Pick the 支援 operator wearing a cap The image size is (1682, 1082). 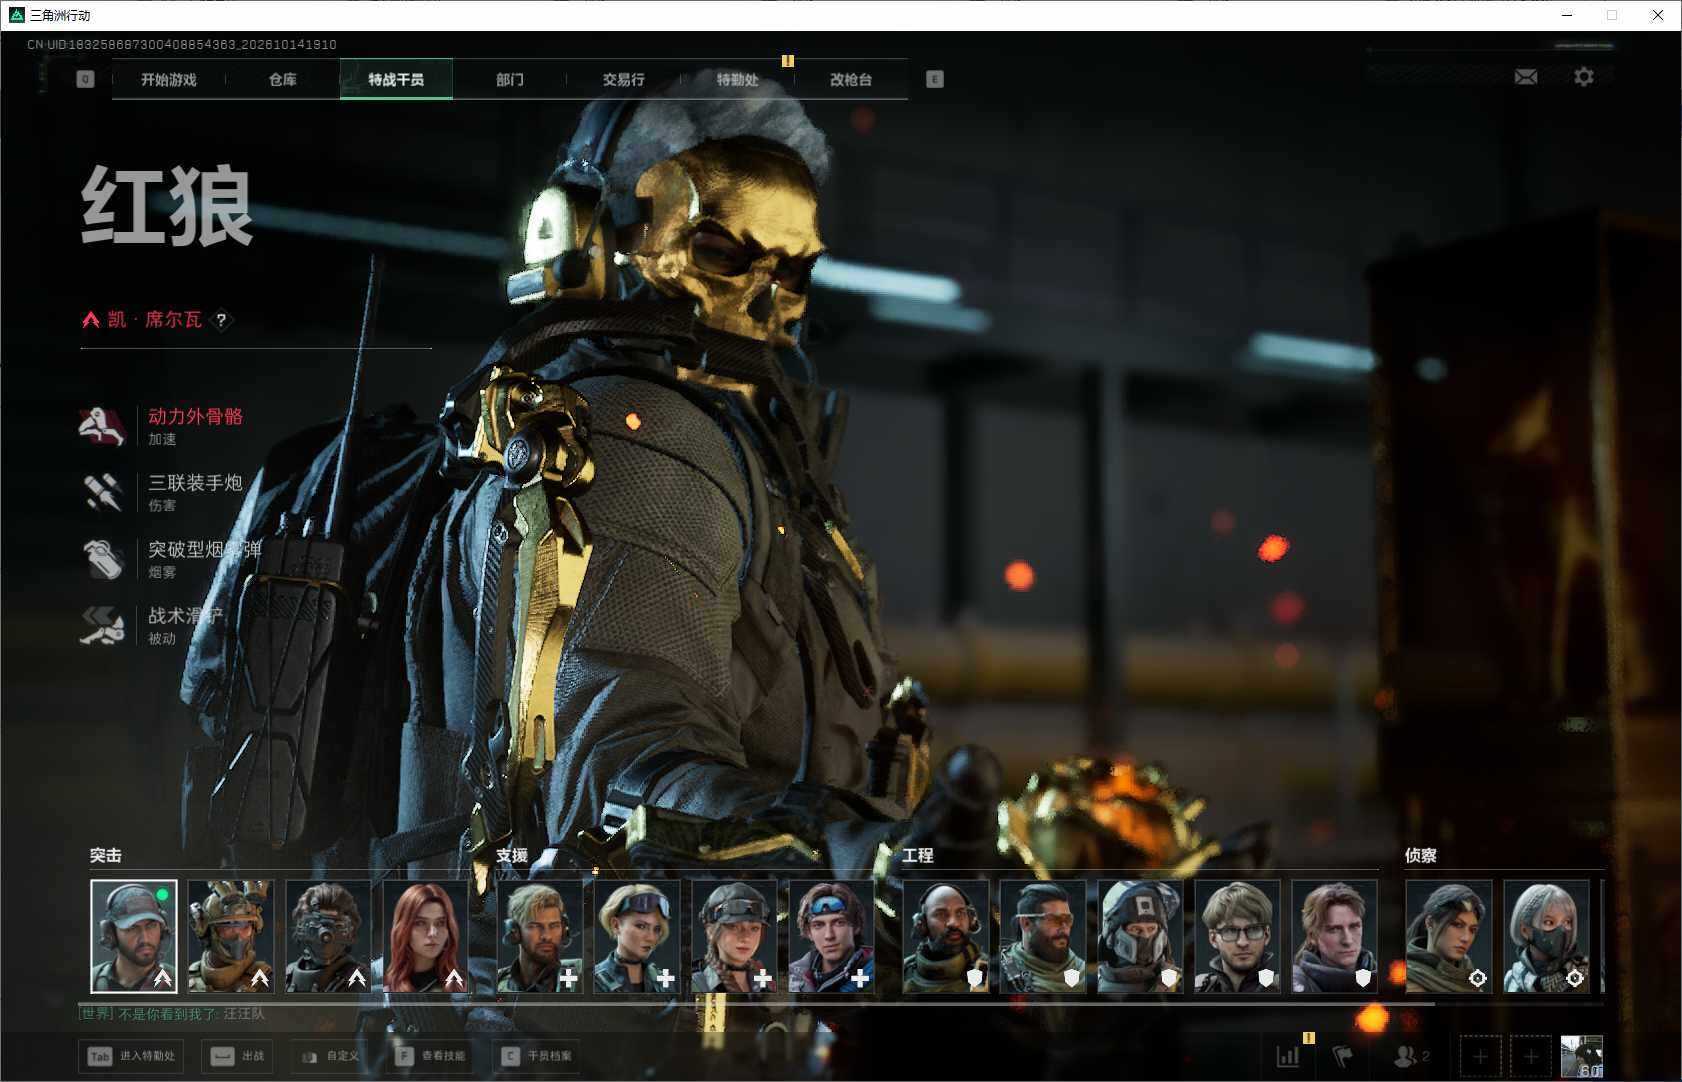734,936
